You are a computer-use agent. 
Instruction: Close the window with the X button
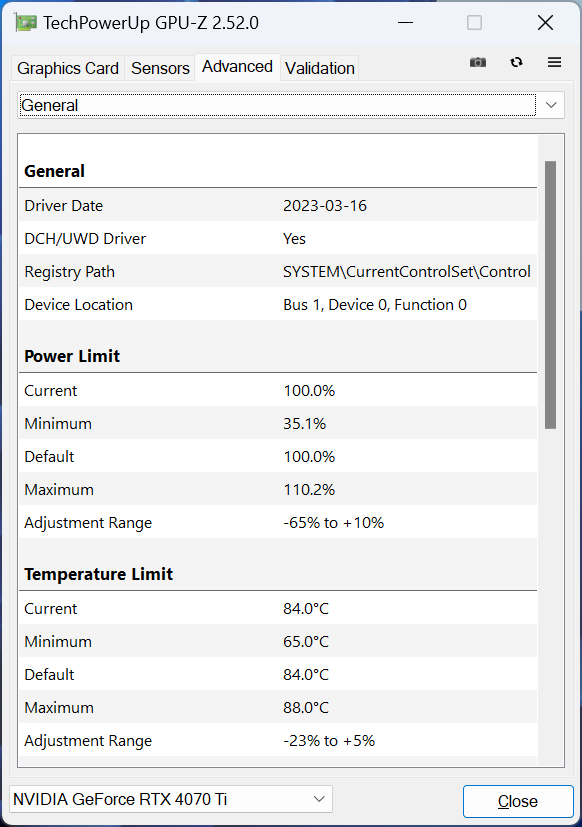click(x=545, y=23)
